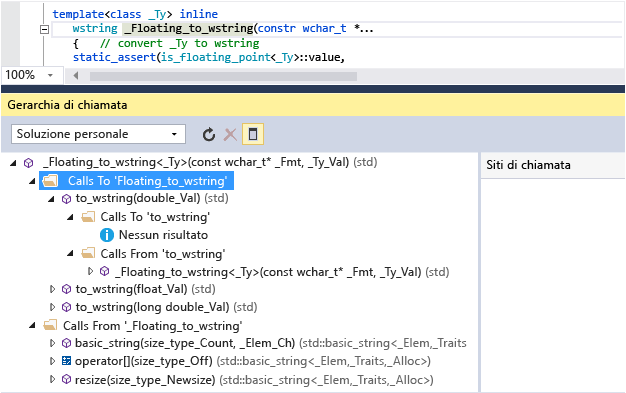Image resolution: width=626 pixels, height=393 pixels.
Task: Click the Refresh icon in Call Hierarchy toolbar
Action: 208,134
